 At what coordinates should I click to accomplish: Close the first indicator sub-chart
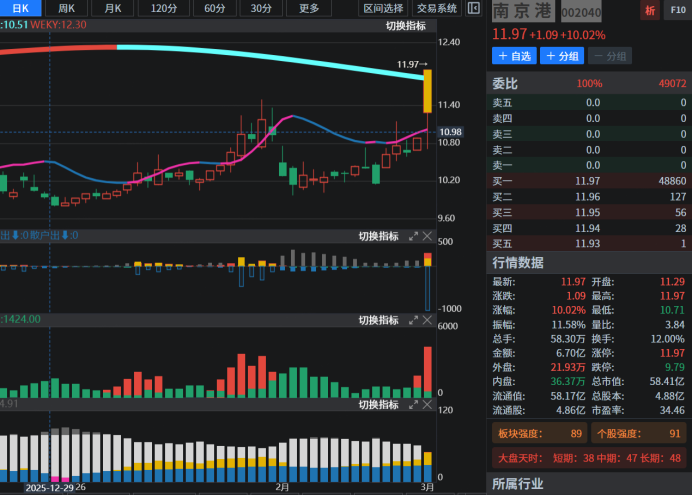point(428,236)
